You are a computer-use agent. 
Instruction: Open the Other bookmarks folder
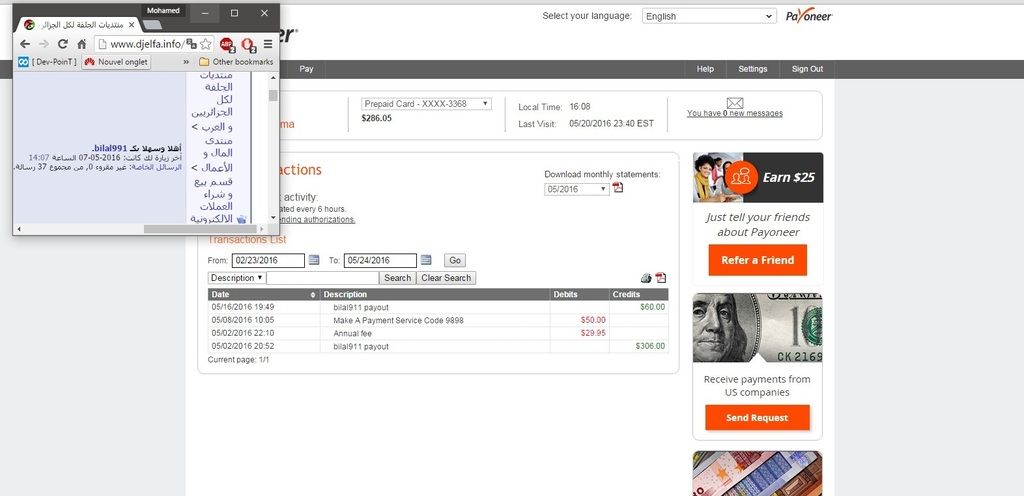pos(236,62)
